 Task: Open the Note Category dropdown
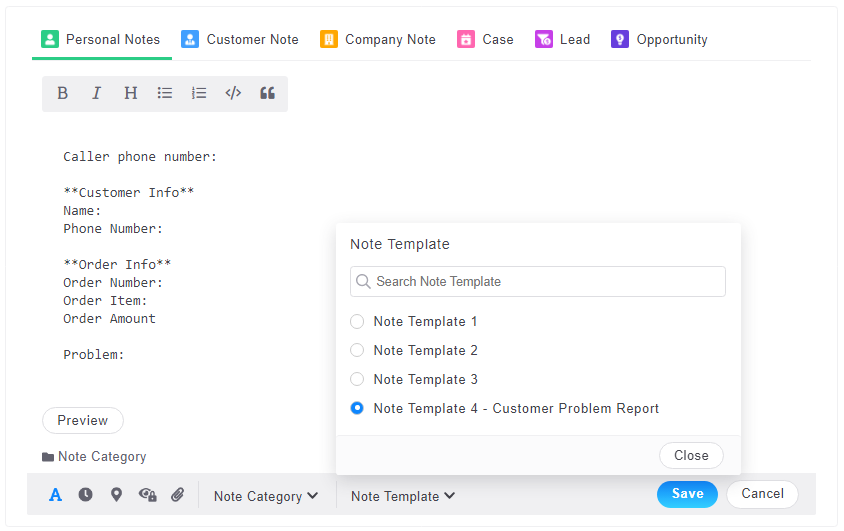pyautogui.click(x=266, y=496)
